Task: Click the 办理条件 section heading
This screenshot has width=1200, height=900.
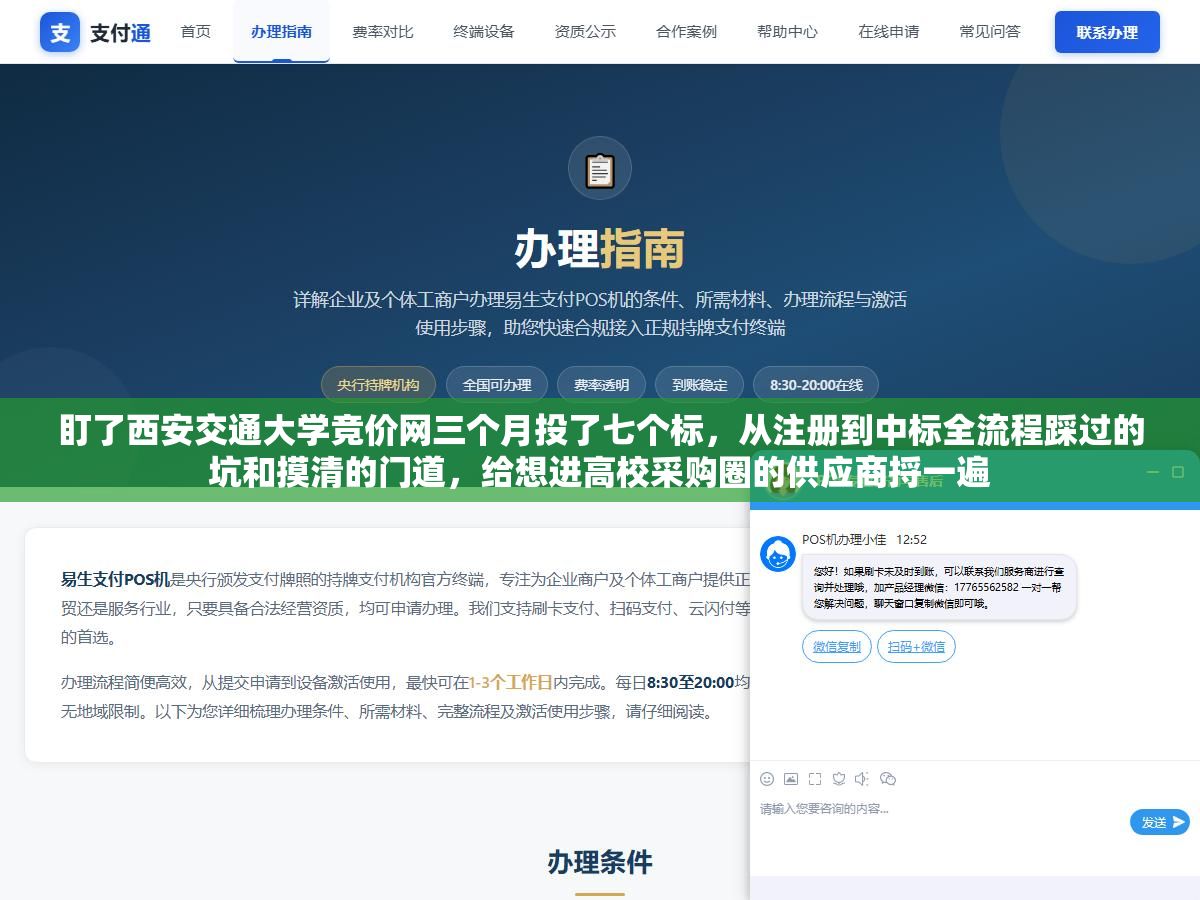Action: [x=600, y=862]
